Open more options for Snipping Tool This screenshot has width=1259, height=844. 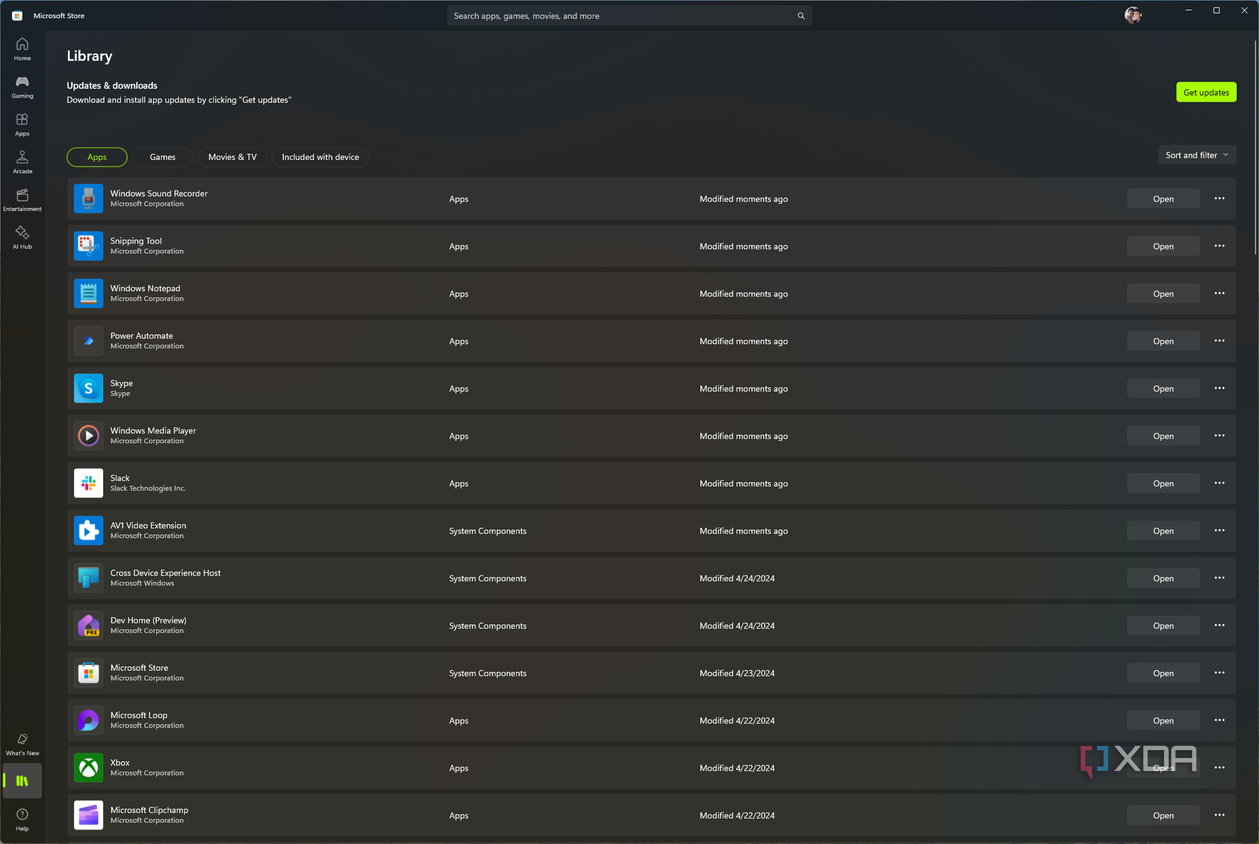pos(1219,246)
